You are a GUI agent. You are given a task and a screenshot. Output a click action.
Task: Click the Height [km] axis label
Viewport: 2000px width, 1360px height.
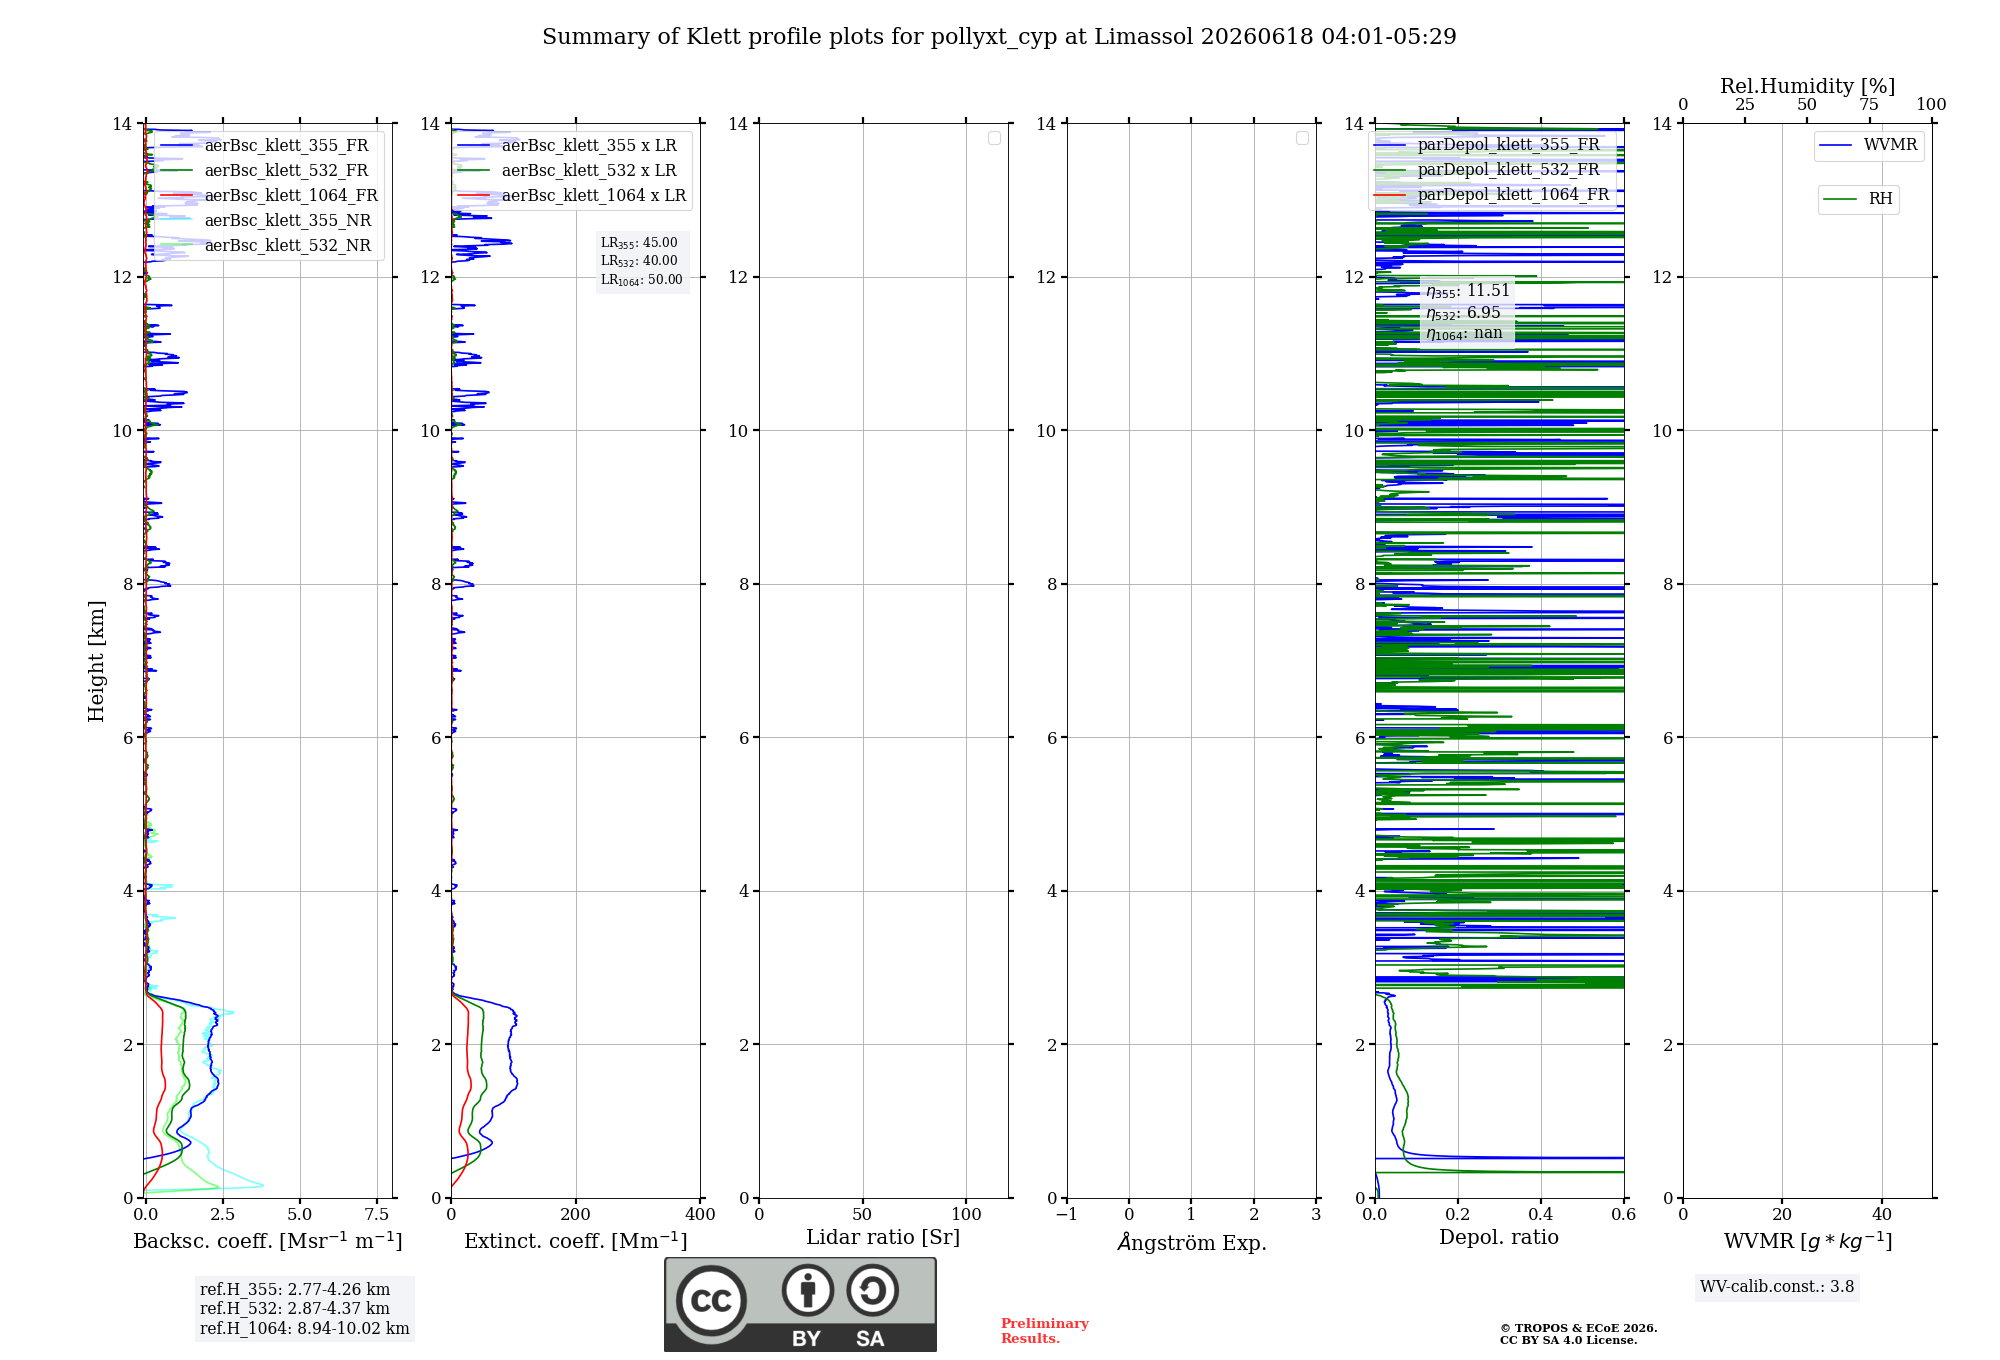[x=96, y=661]
